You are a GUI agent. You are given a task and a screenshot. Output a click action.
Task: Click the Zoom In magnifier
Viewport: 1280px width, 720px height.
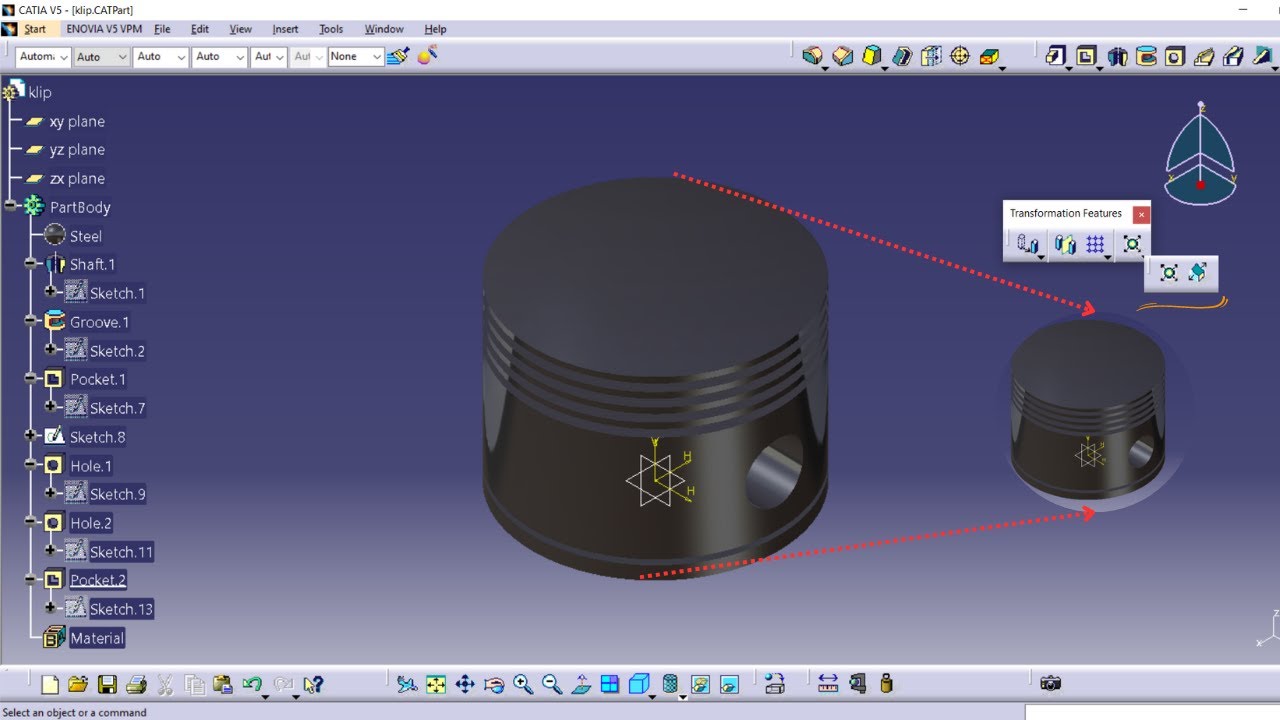(523, 684)
